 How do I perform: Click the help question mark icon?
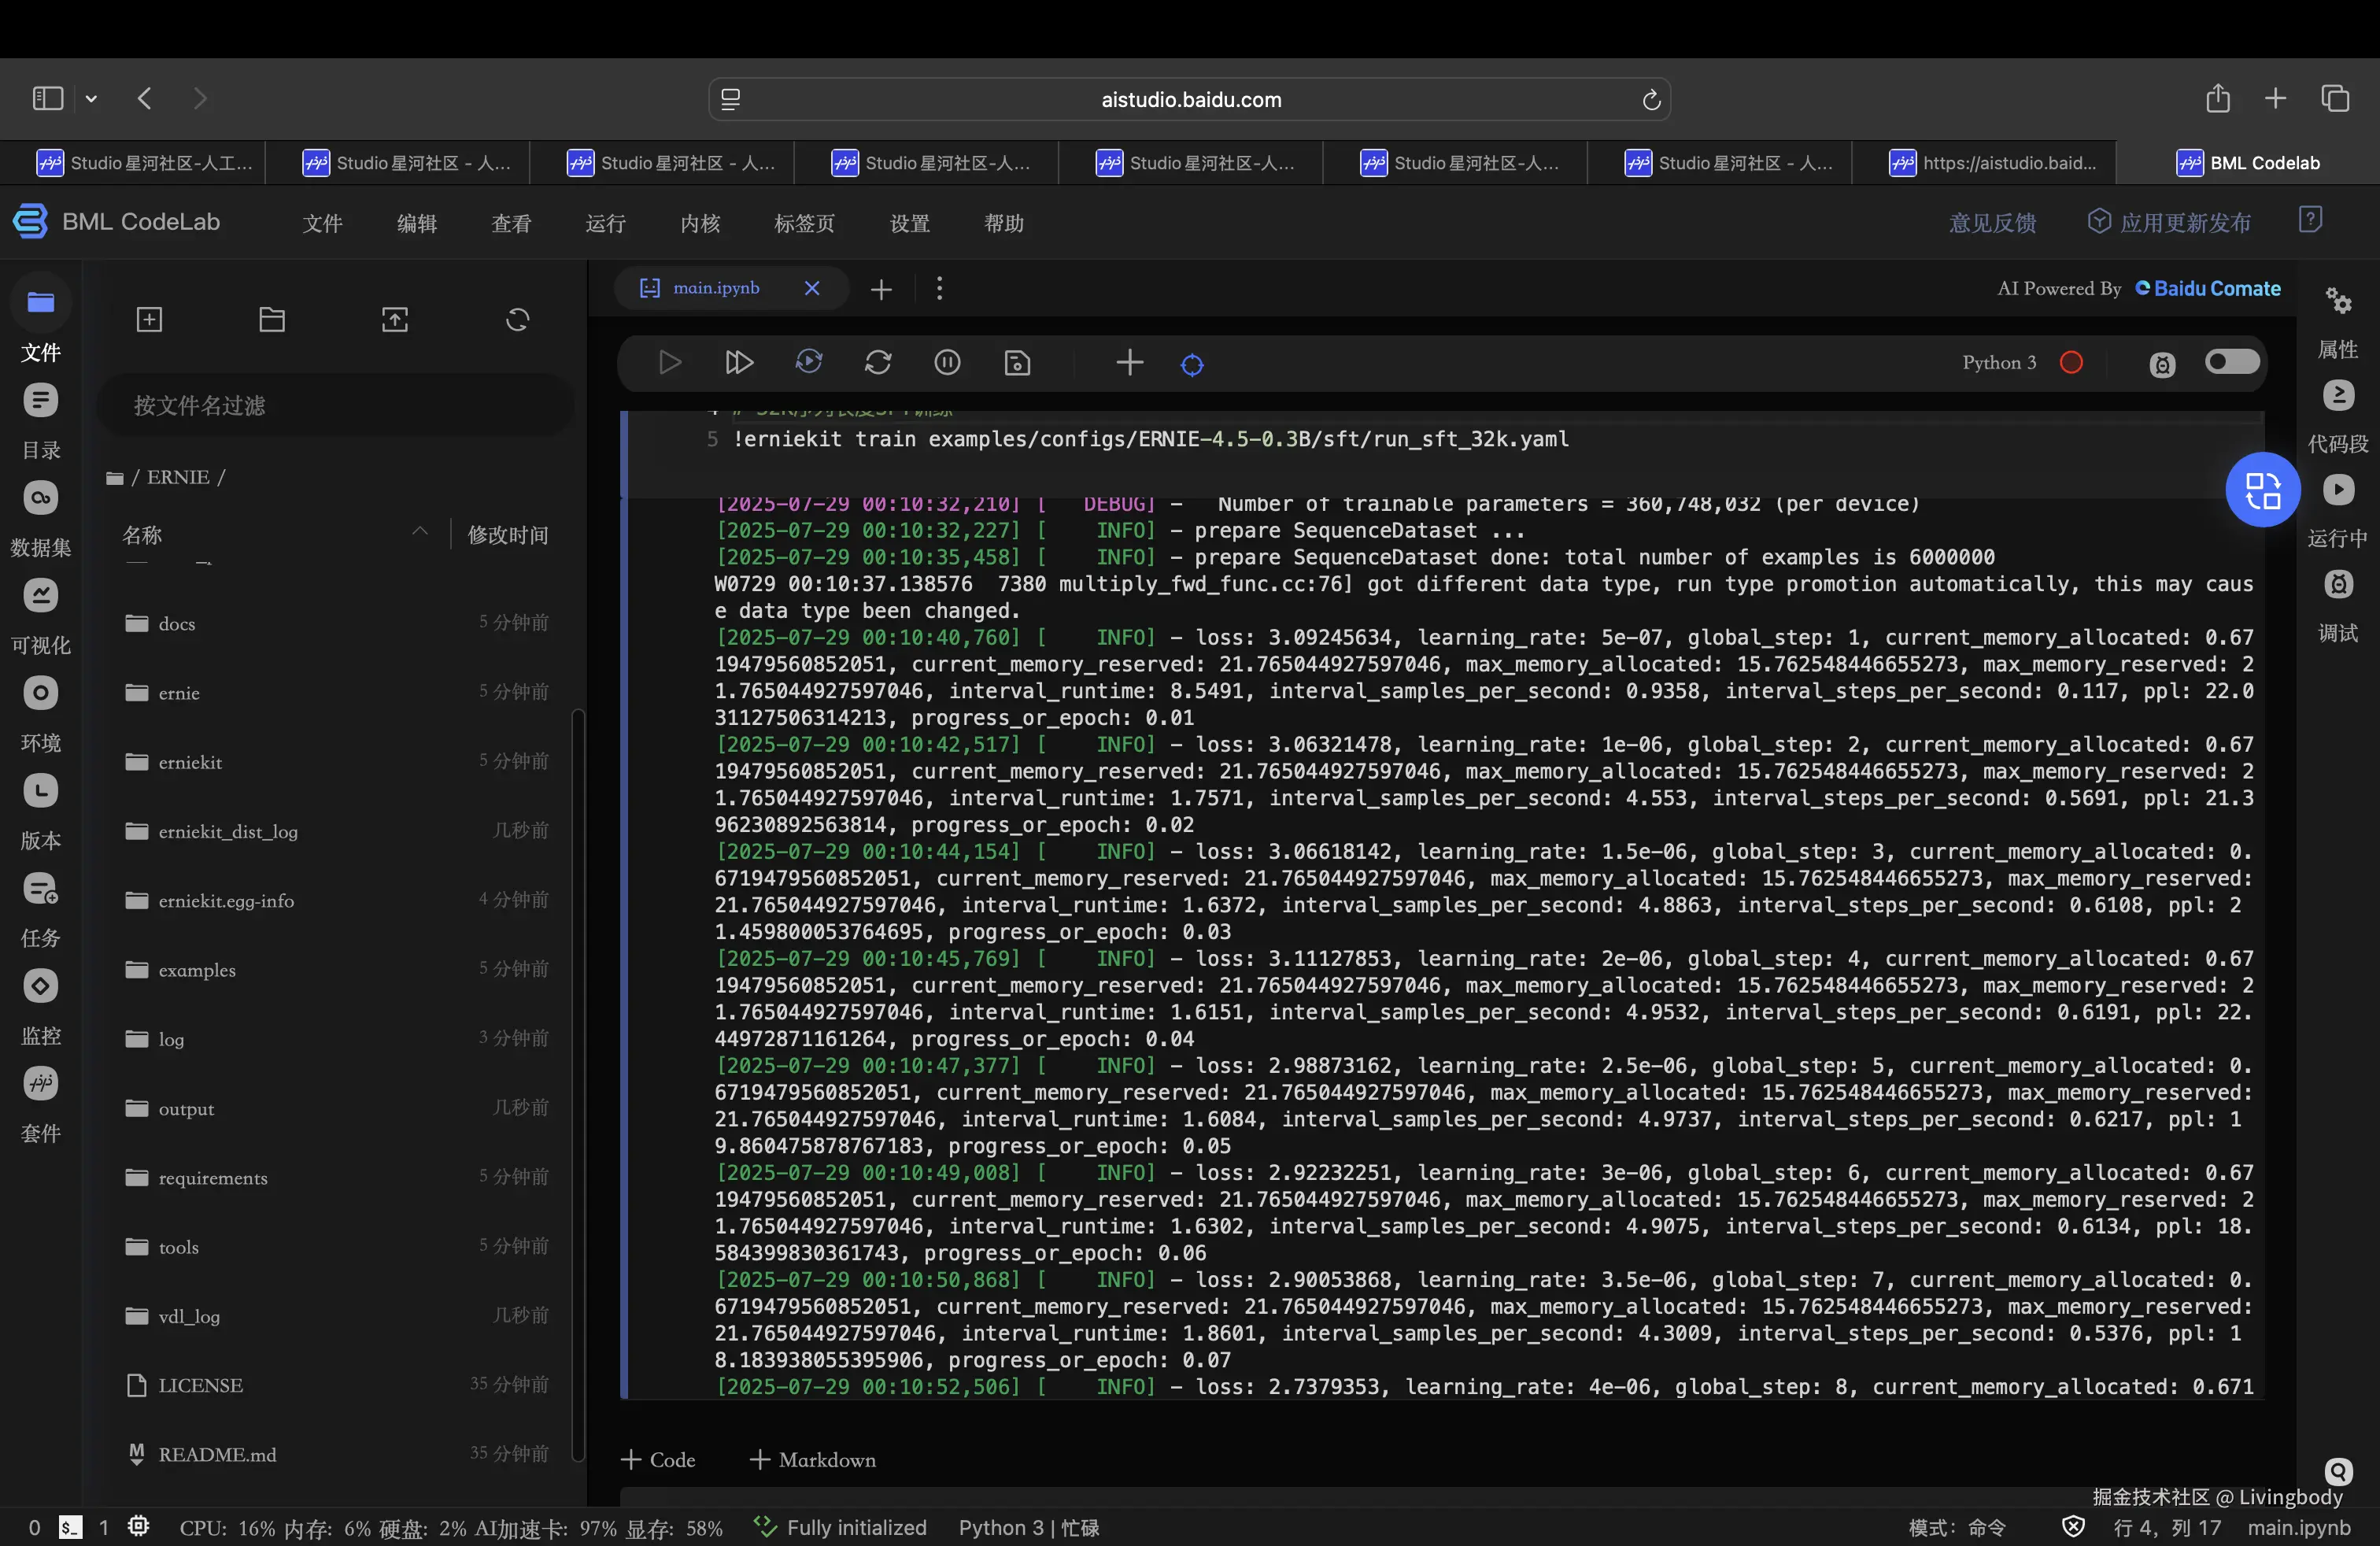pyautogui.click(x=2311, y=220)
